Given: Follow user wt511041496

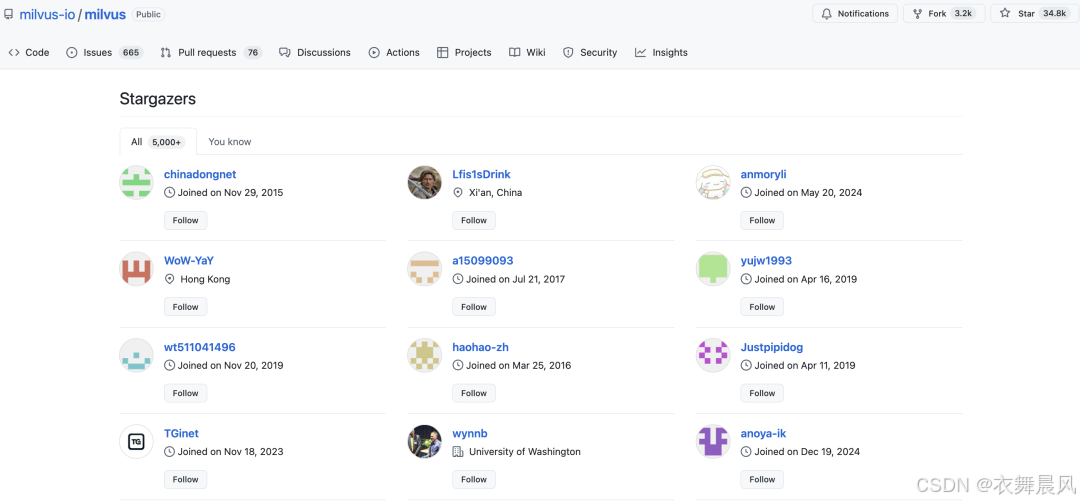Looking at the screenshot, I should pyautogui.click(x=185, y=393).
